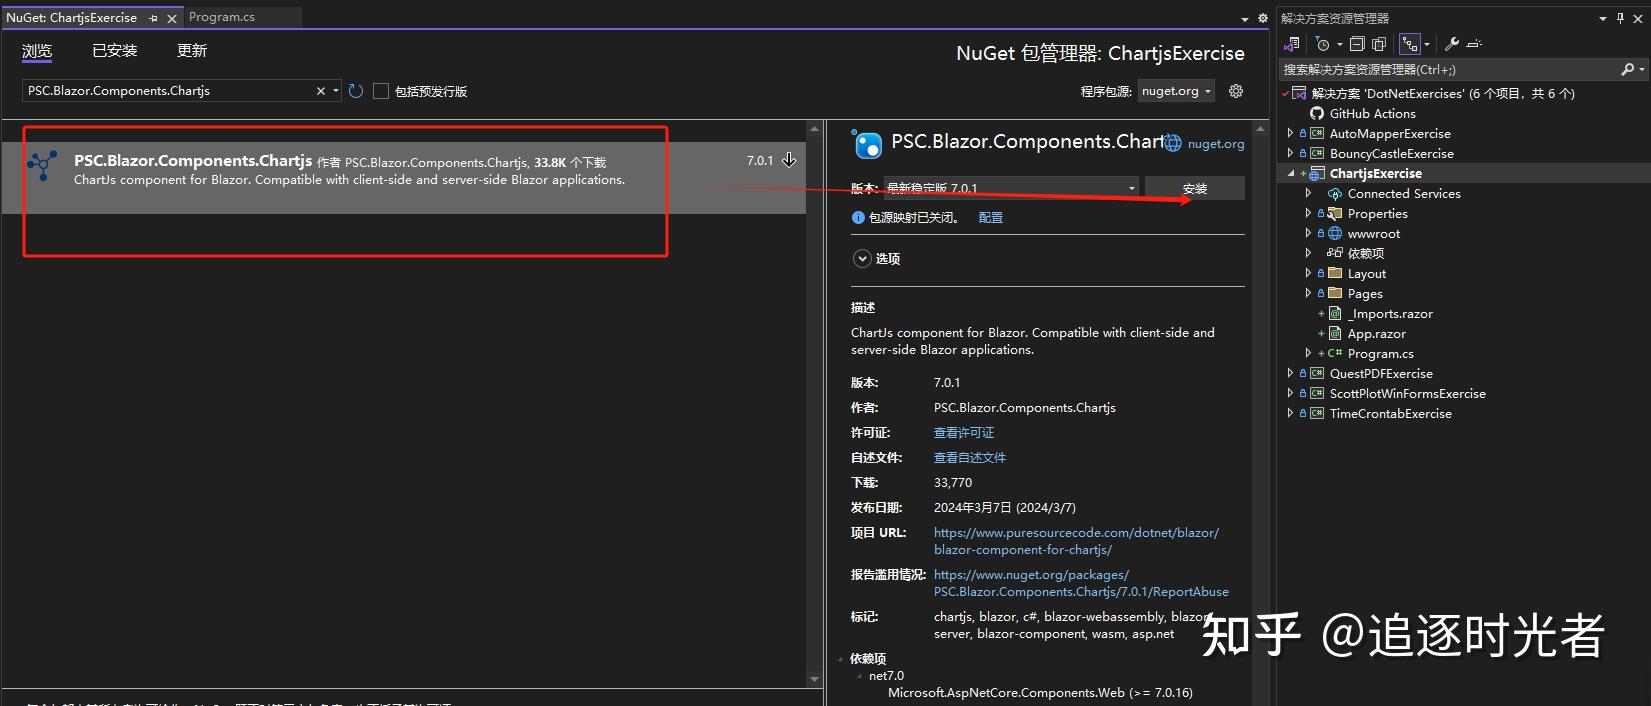Image resolution: width=1651 pixels, height=706 pixels.
Task: Open the view license (查看许可证) link
Action: [x=964, y=433]
